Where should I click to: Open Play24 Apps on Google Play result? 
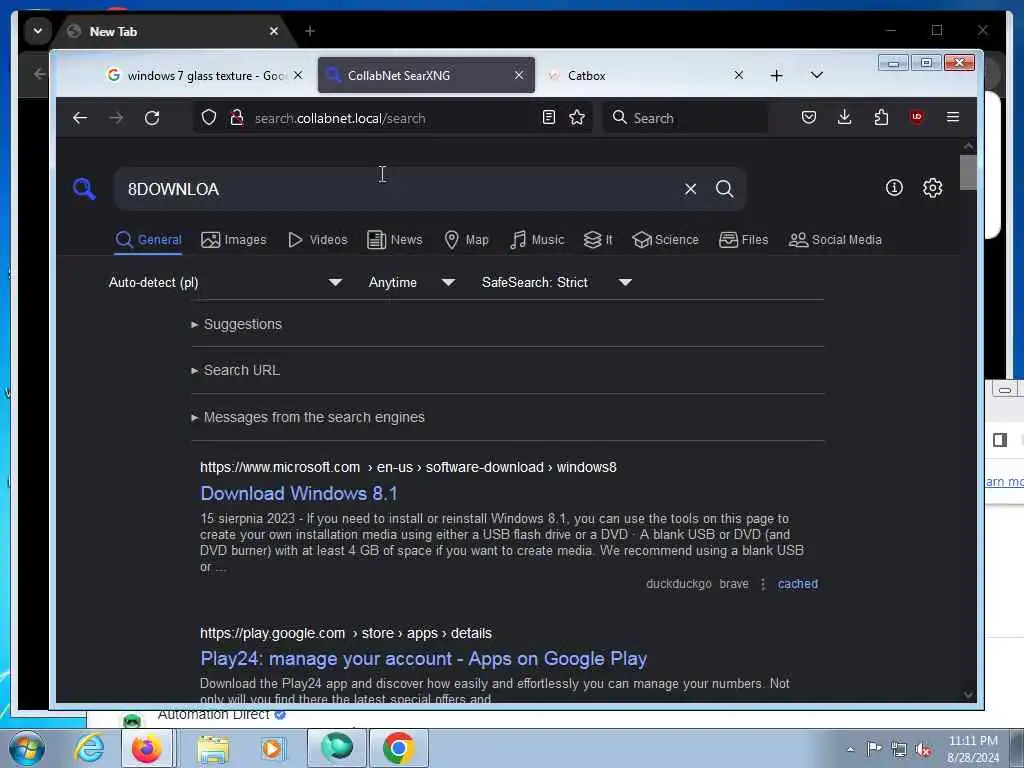[423, 658]
